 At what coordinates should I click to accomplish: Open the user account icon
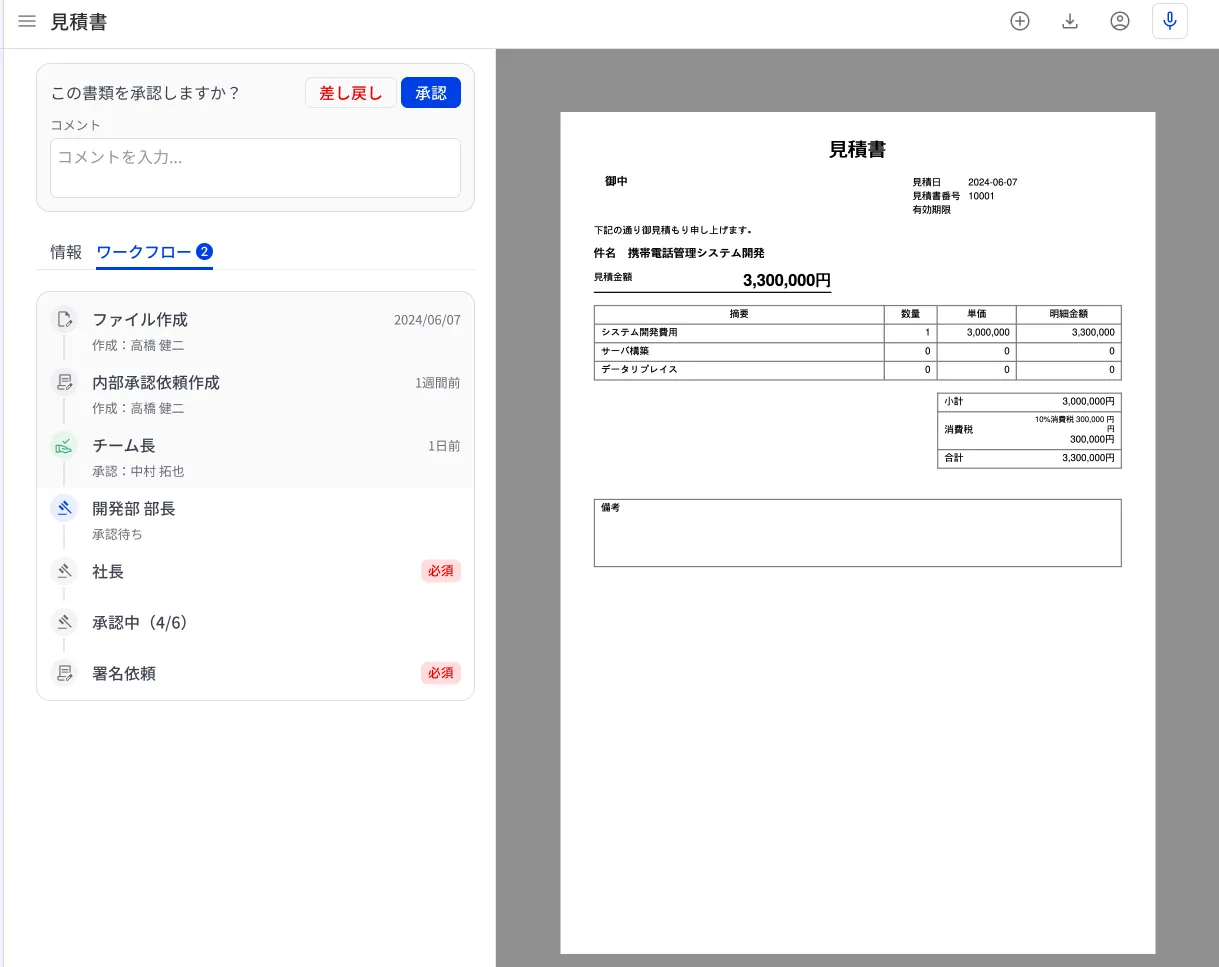pos(1120,21)
